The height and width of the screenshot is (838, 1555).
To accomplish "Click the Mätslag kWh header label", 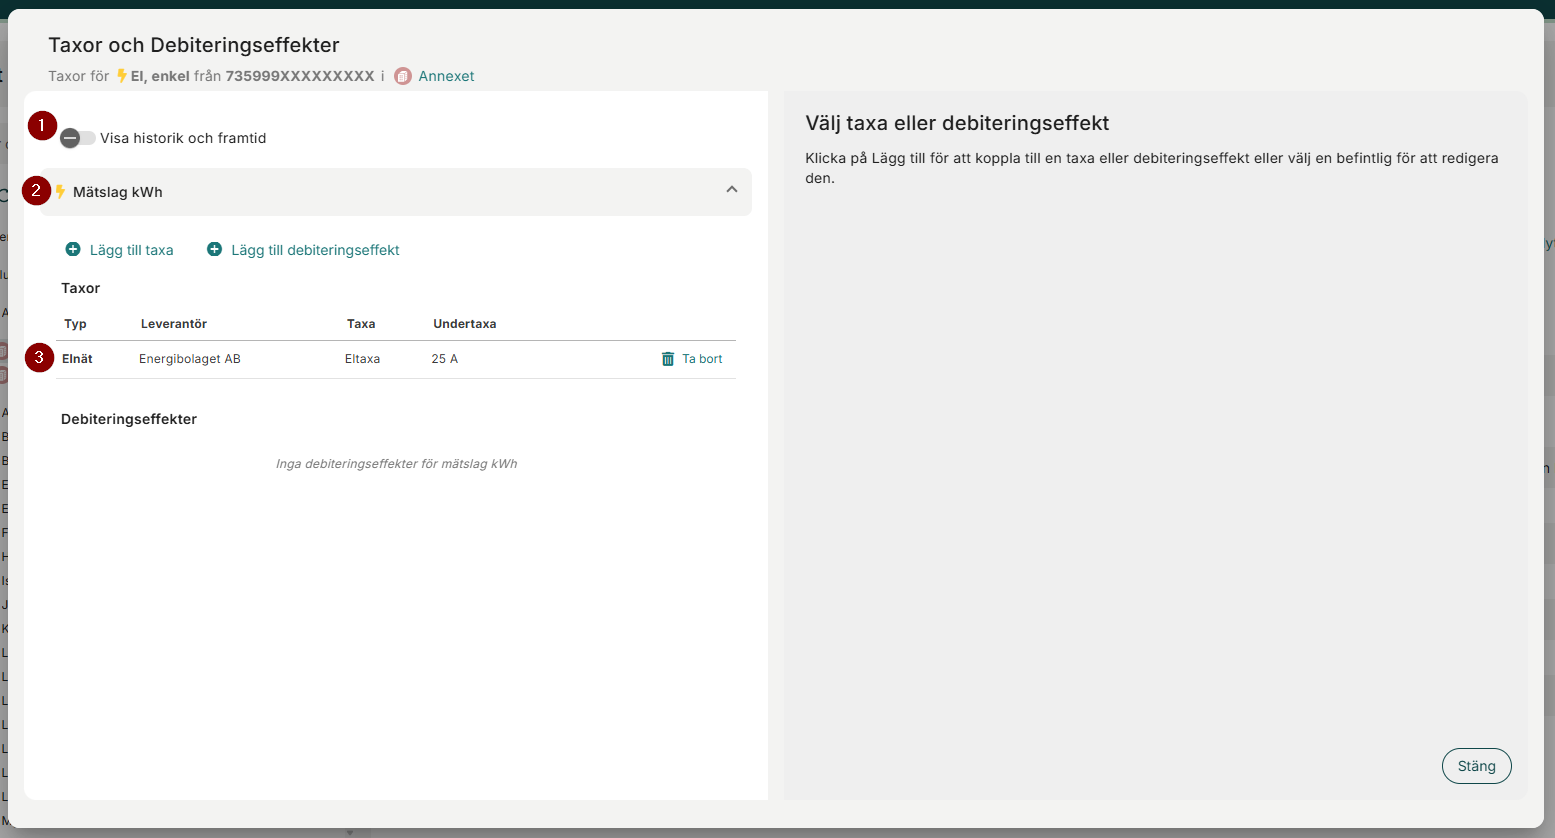I will pyautogui.click(x=118, y=192).
